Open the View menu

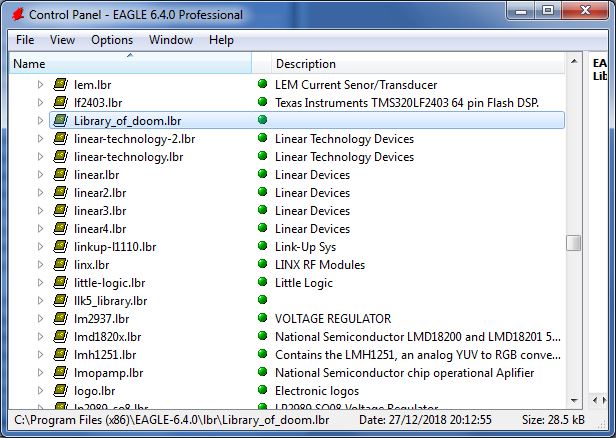(x=62, y=40)
